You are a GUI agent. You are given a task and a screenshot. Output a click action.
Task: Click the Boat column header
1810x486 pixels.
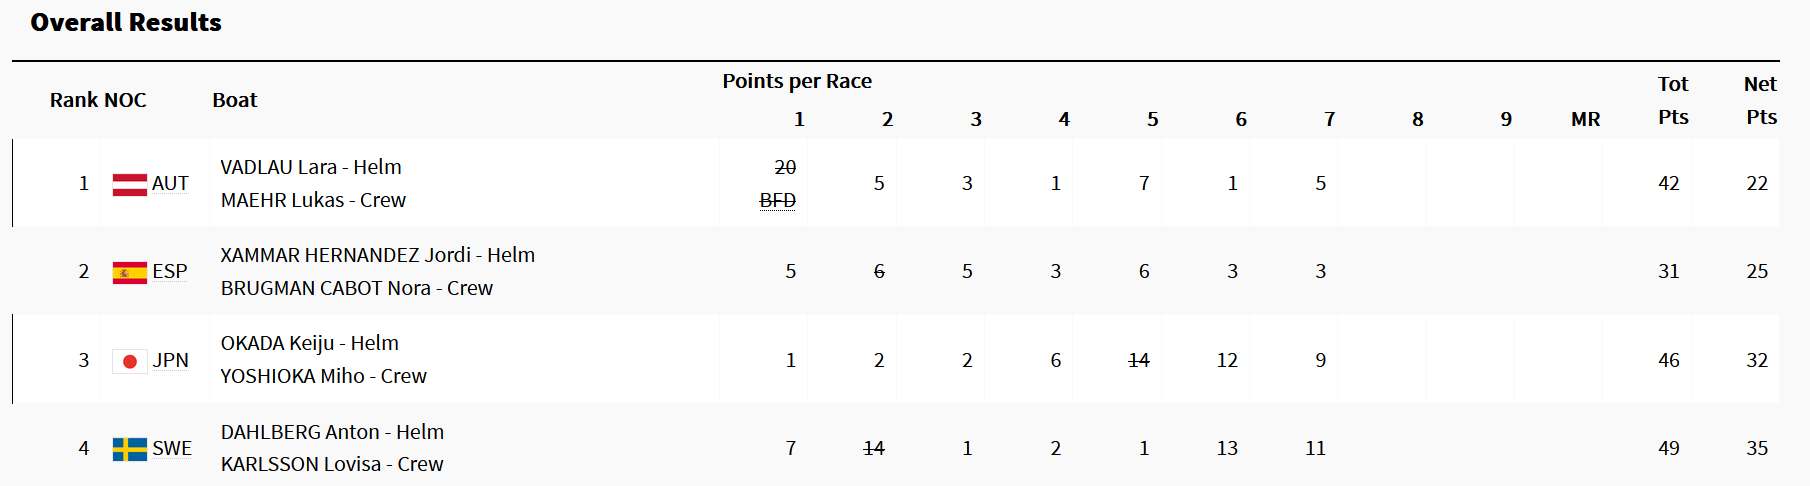coord(235,100)
